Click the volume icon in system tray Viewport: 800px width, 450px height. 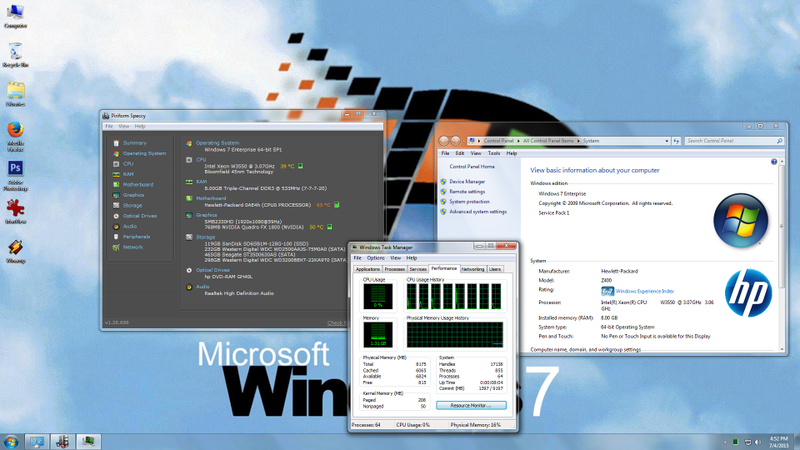pos(758,442)
